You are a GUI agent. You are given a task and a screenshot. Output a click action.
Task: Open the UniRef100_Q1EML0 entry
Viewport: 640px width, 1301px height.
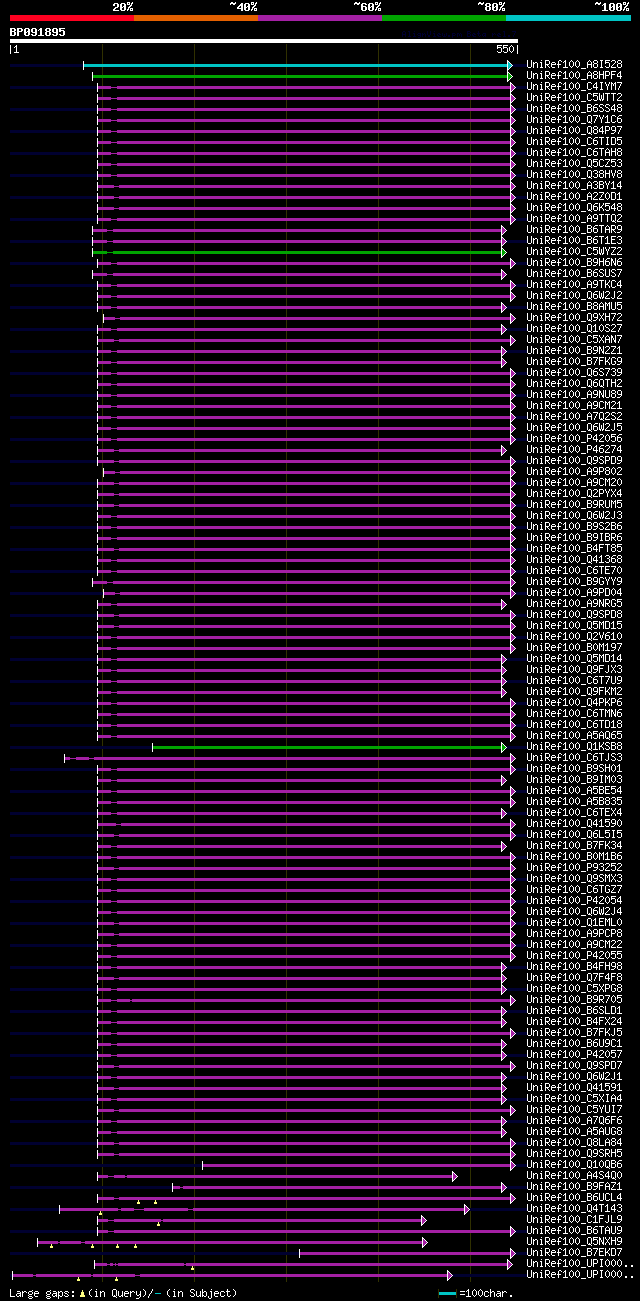[x=574, y=923]
